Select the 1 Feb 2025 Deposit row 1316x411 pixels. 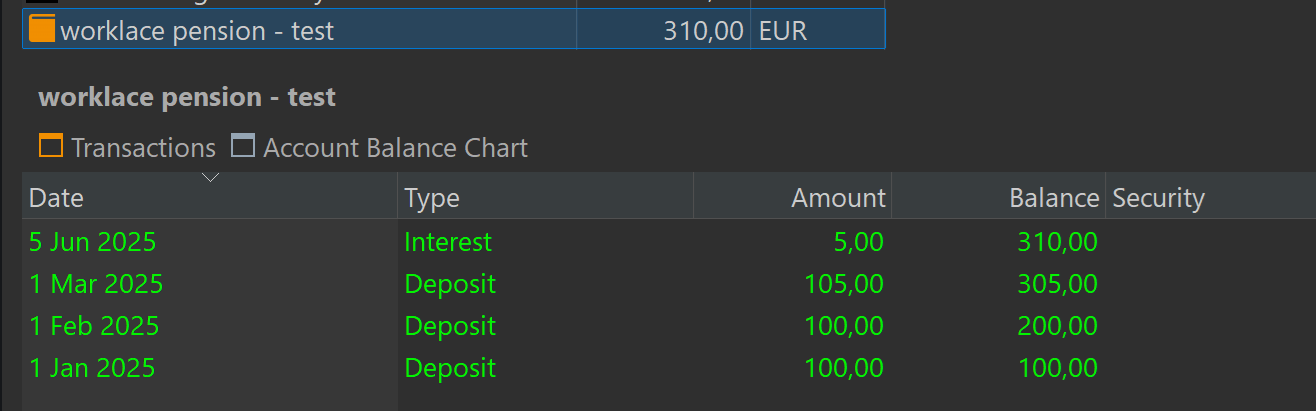pyautogui.click(x=669, y=326)
